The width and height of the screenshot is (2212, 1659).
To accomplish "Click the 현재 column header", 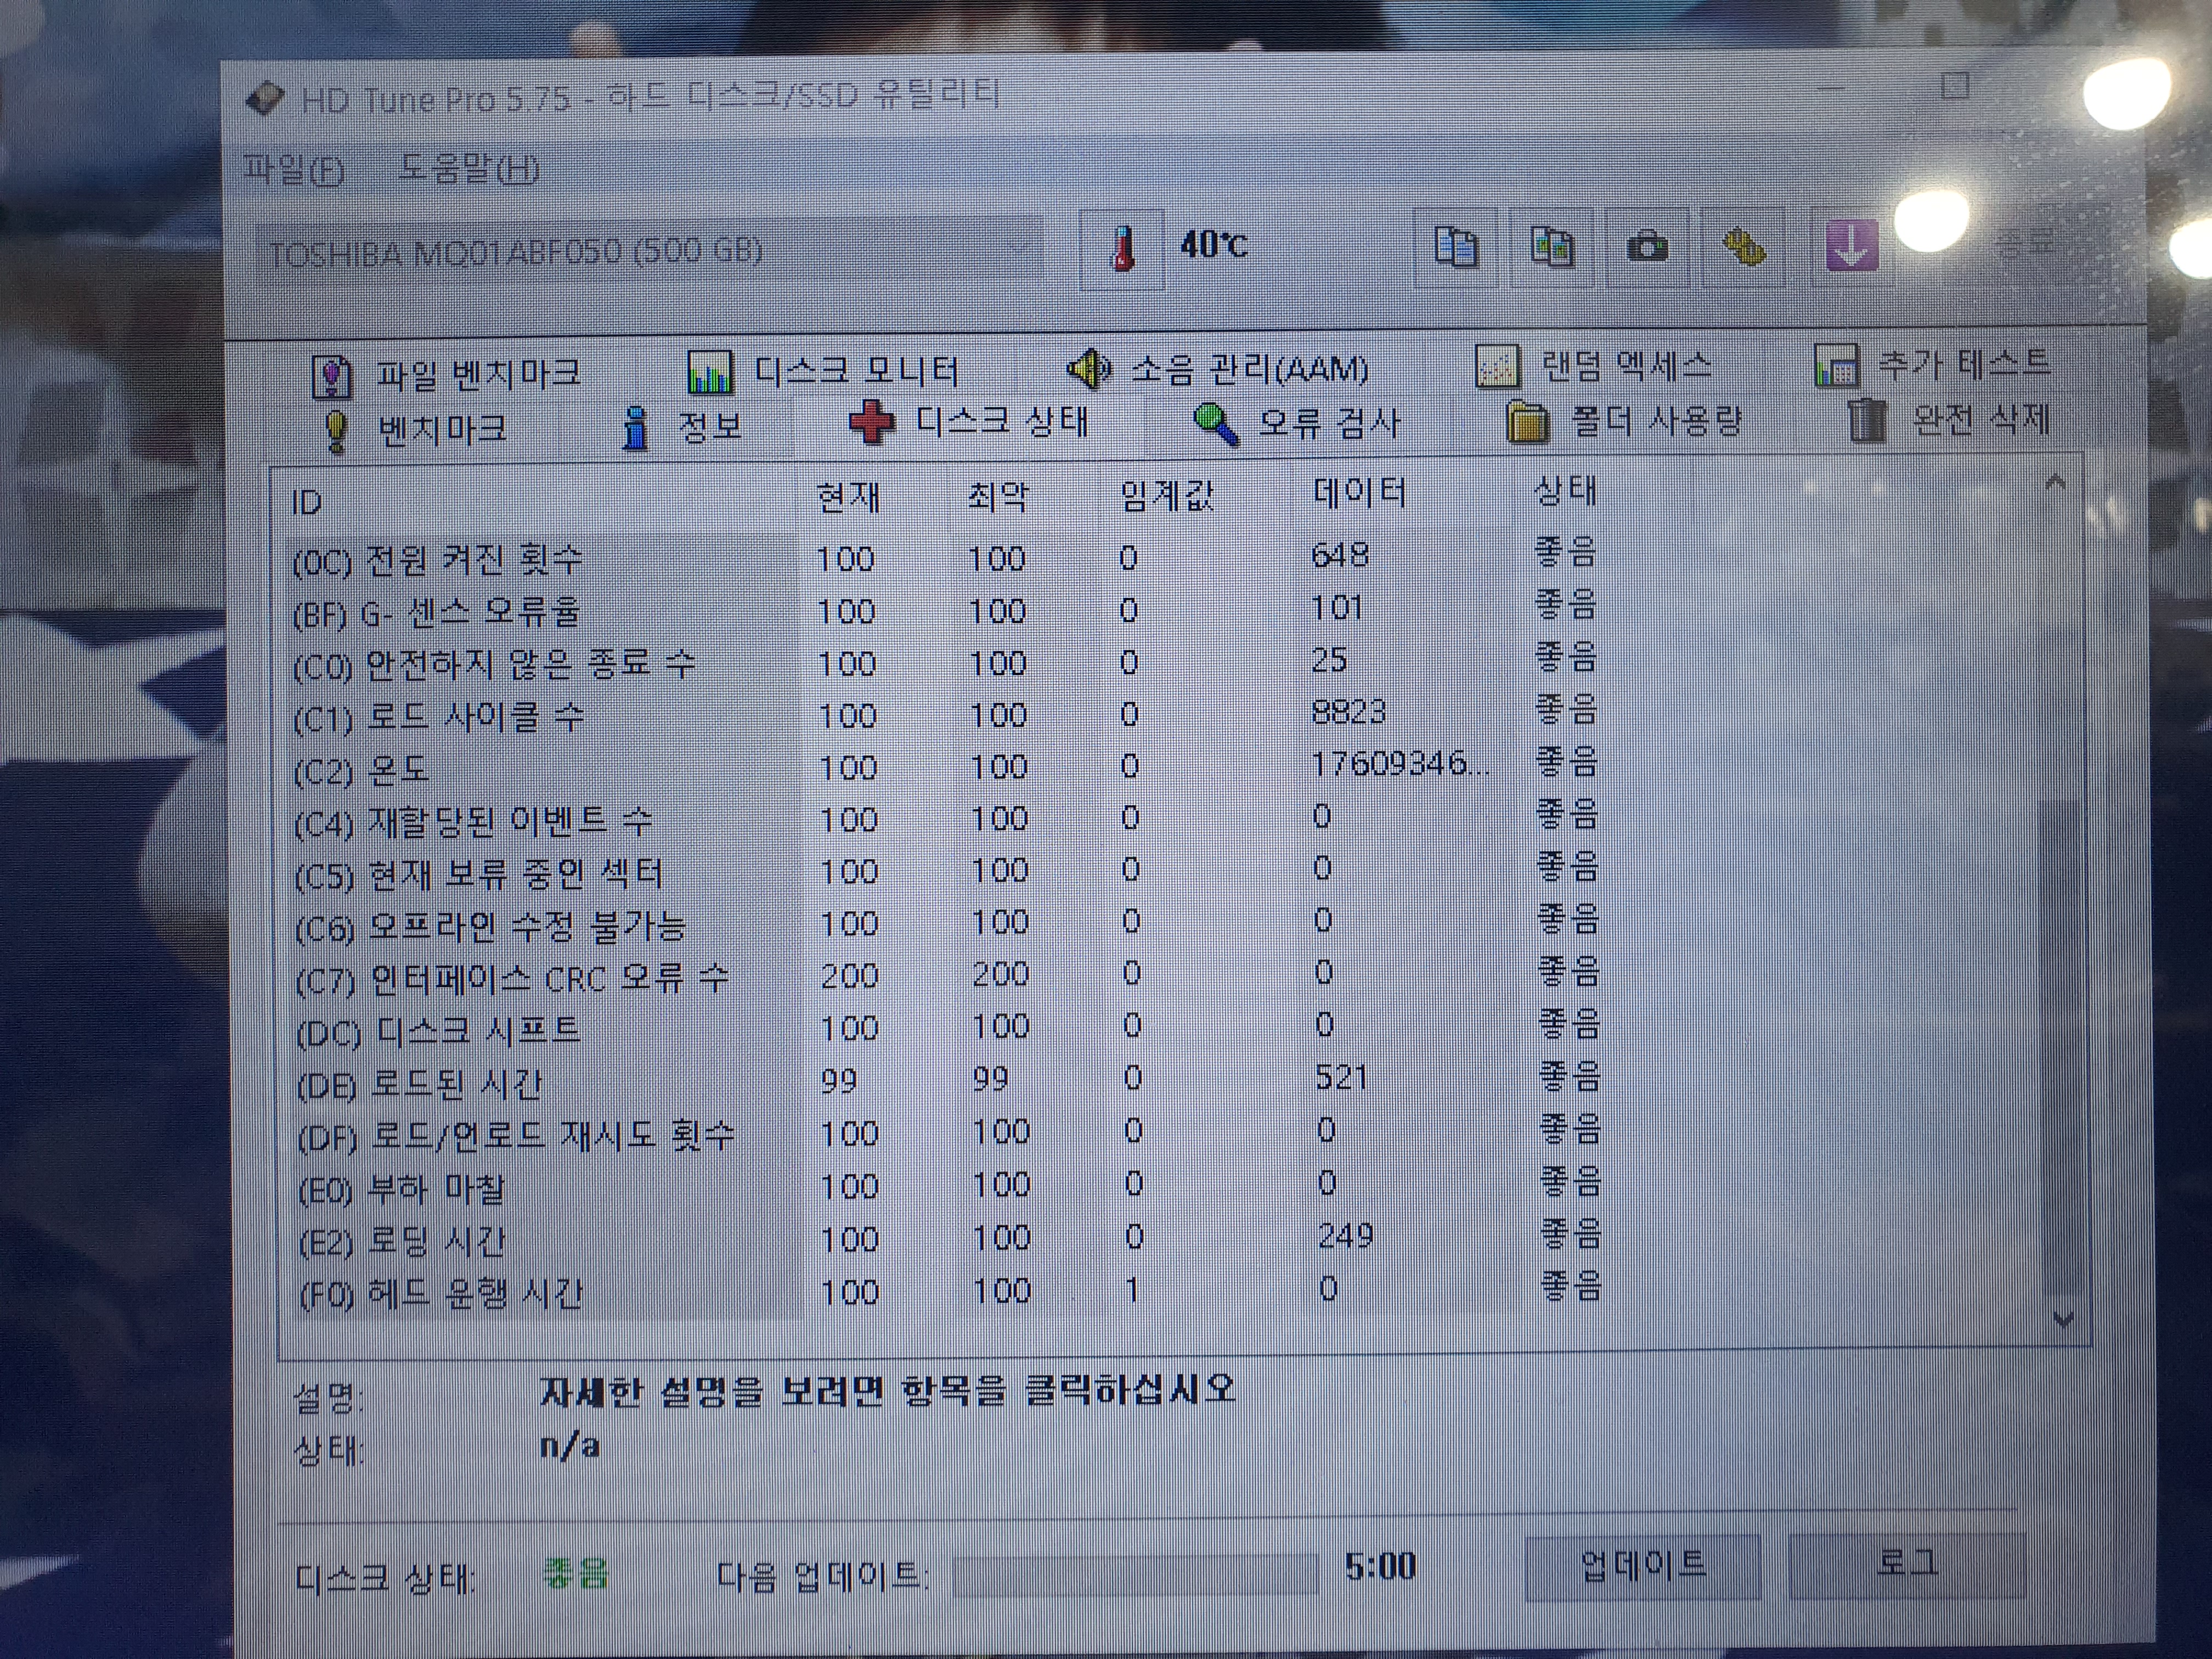I will 848,498.
